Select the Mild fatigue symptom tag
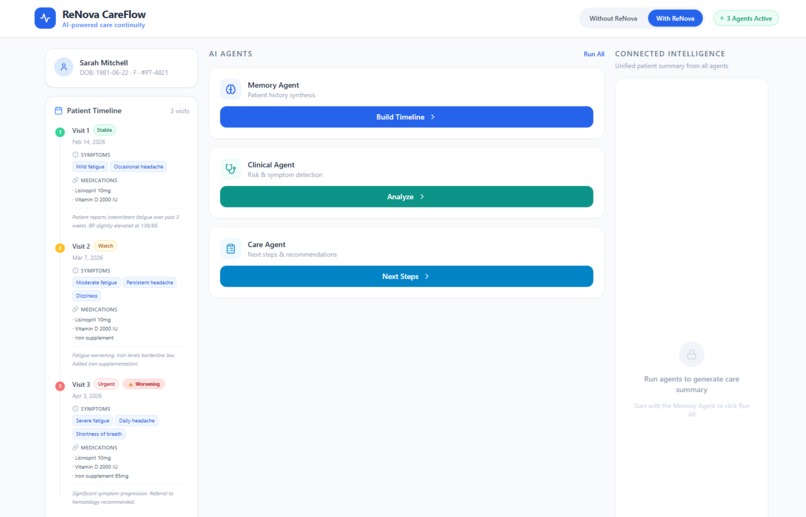 90,167
